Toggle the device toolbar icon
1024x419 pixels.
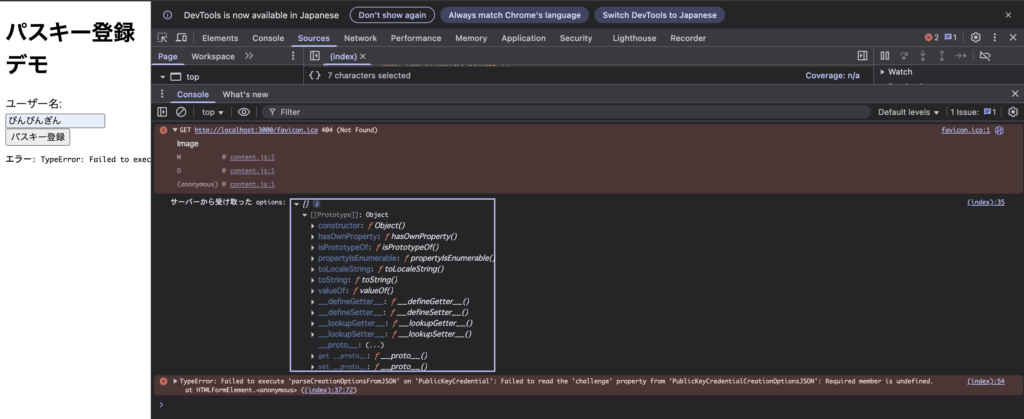(179, 38)
